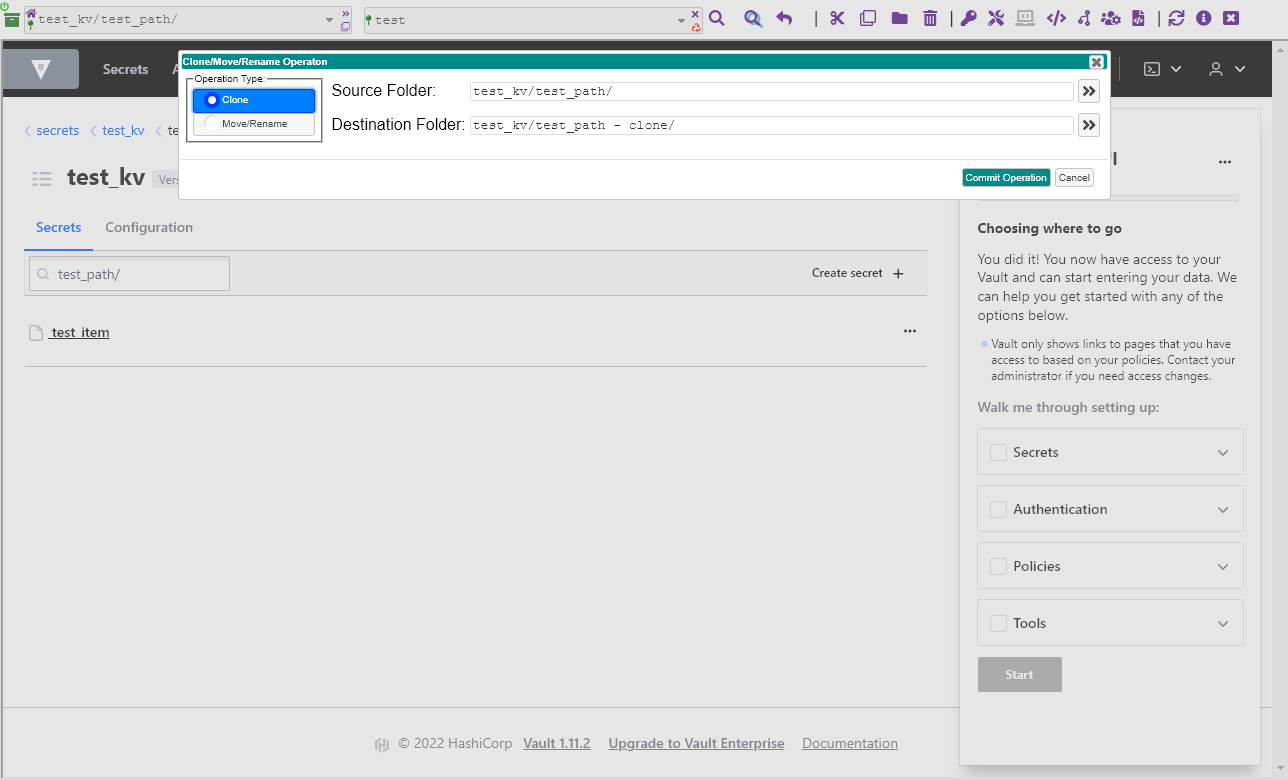Select the Move/Rename operation type
The height and width of the screenshot is (780, 1288).
click(x=254, y=124)
